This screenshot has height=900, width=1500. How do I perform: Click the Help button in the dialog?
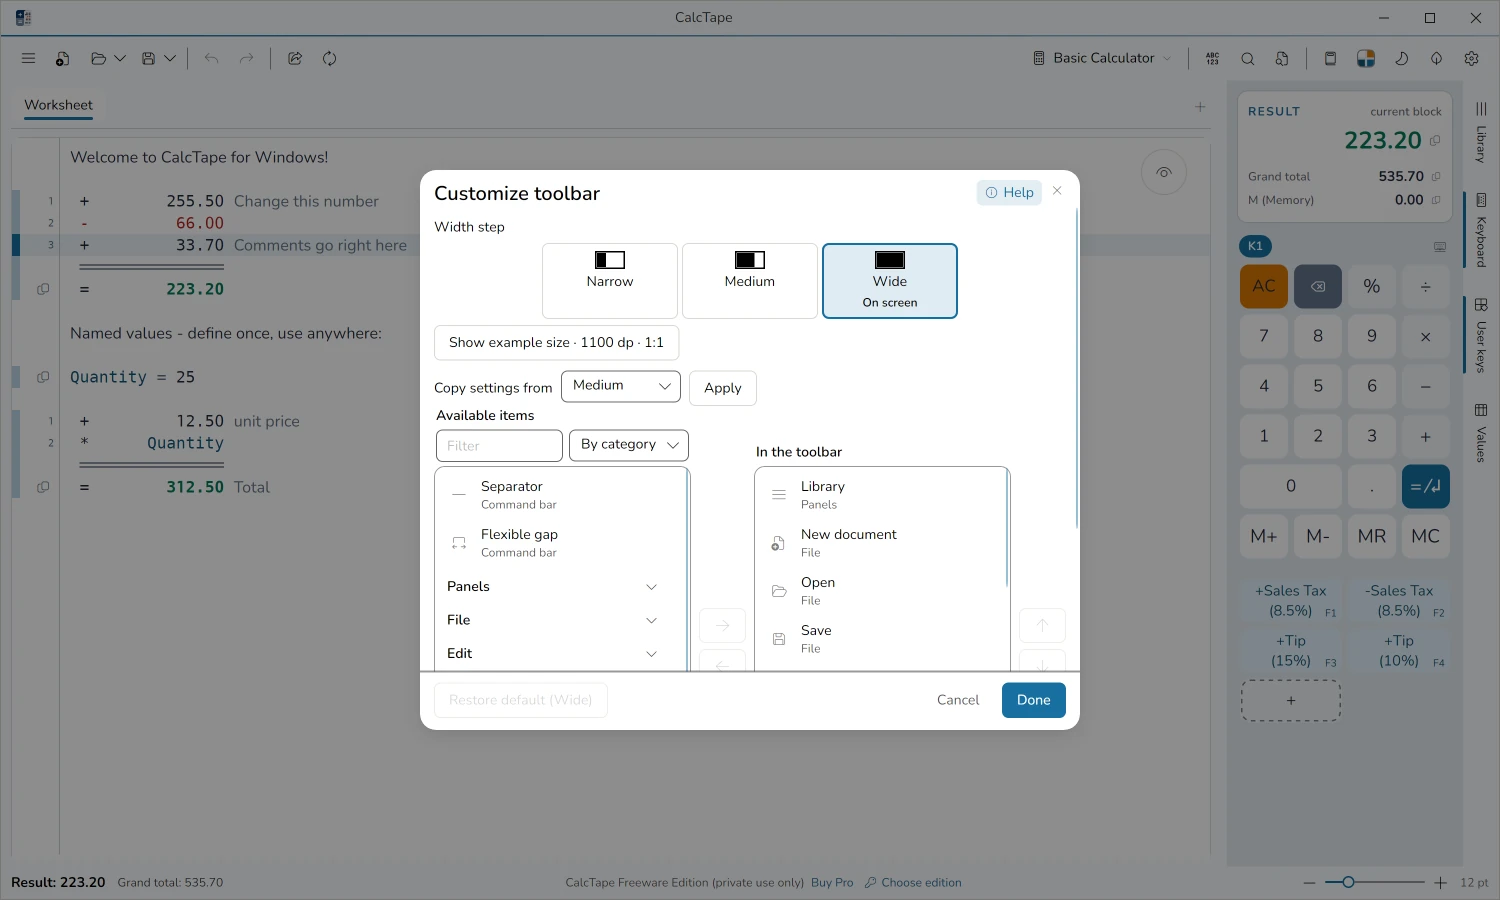1009,192
